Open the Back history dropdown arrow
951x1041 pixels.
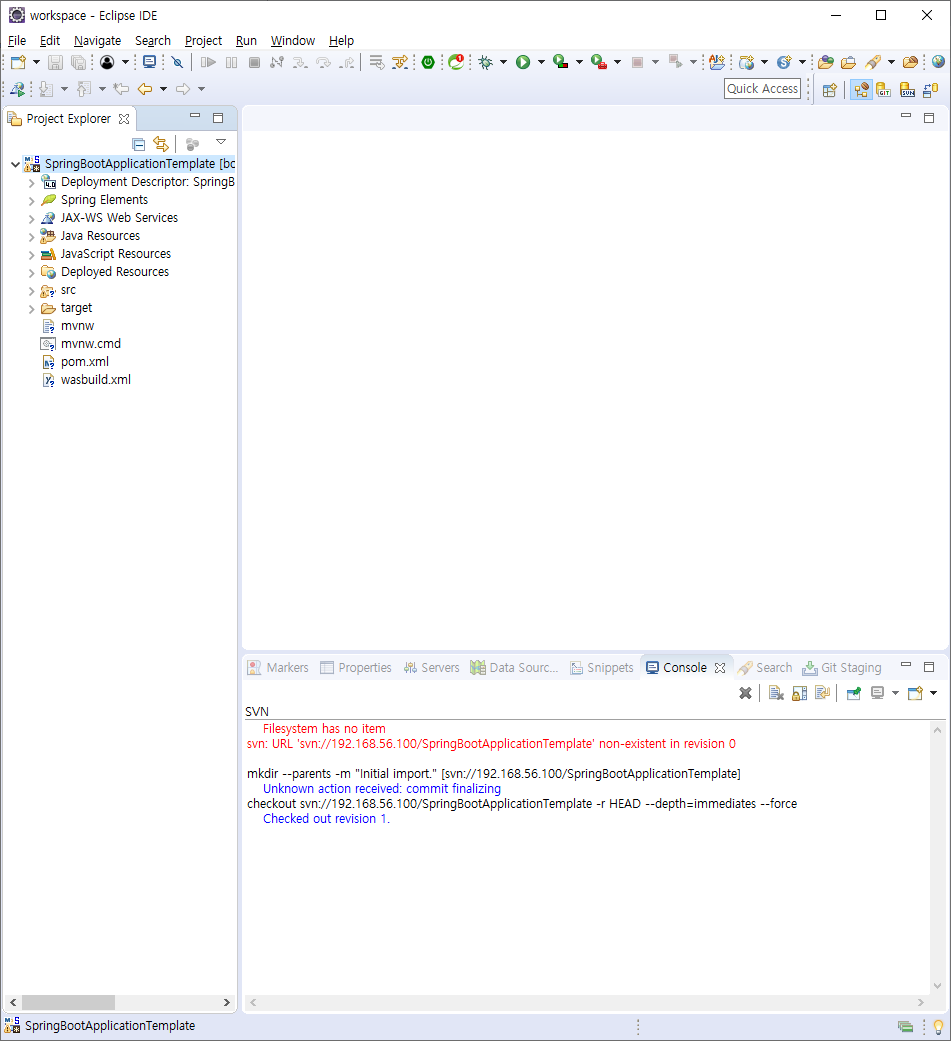tap(163, 89)
